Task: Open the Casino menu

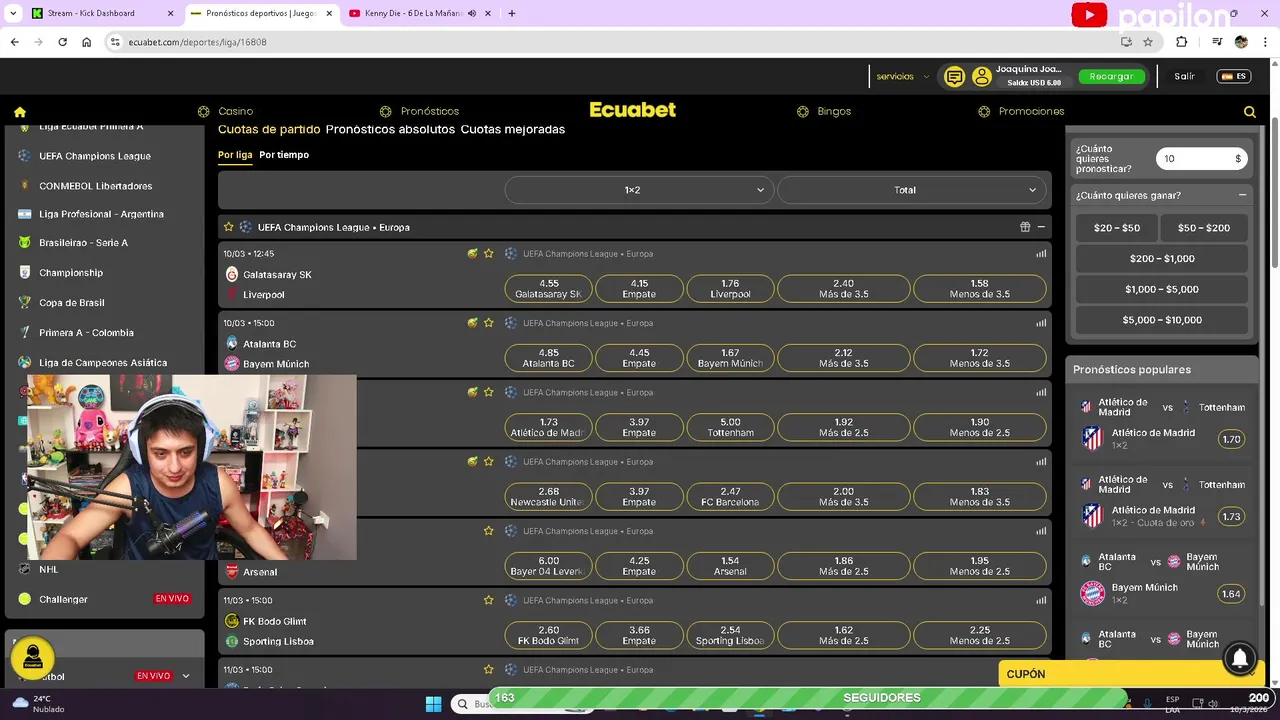Action: [225, 111]
